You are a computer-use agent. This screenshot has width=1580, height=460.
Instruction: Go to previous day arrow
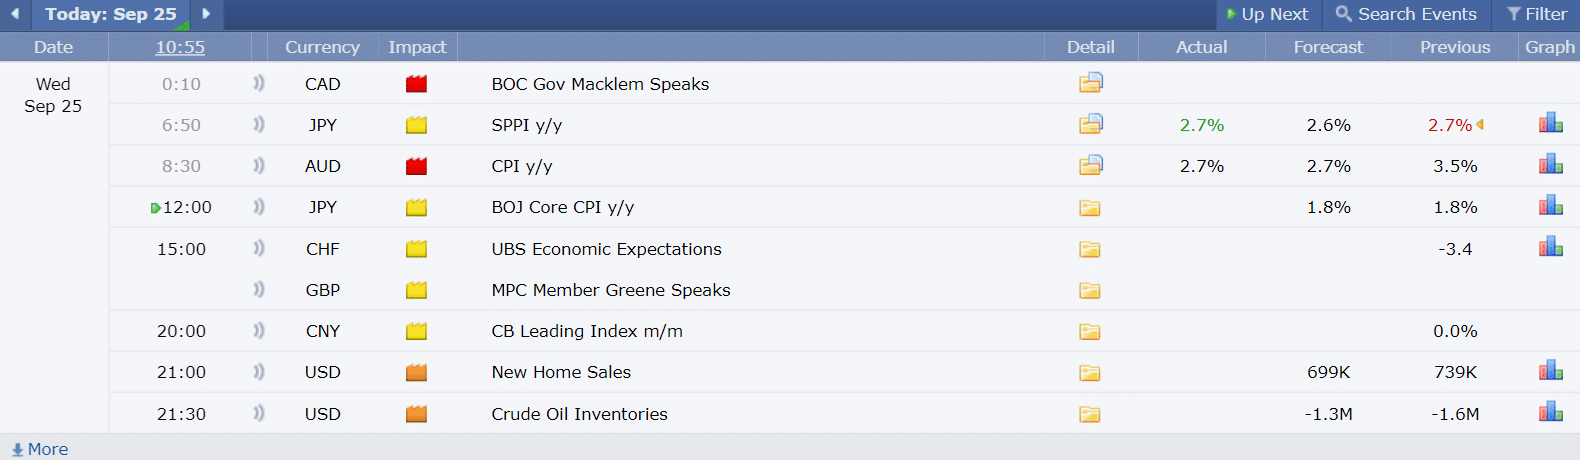pos(15,14)
